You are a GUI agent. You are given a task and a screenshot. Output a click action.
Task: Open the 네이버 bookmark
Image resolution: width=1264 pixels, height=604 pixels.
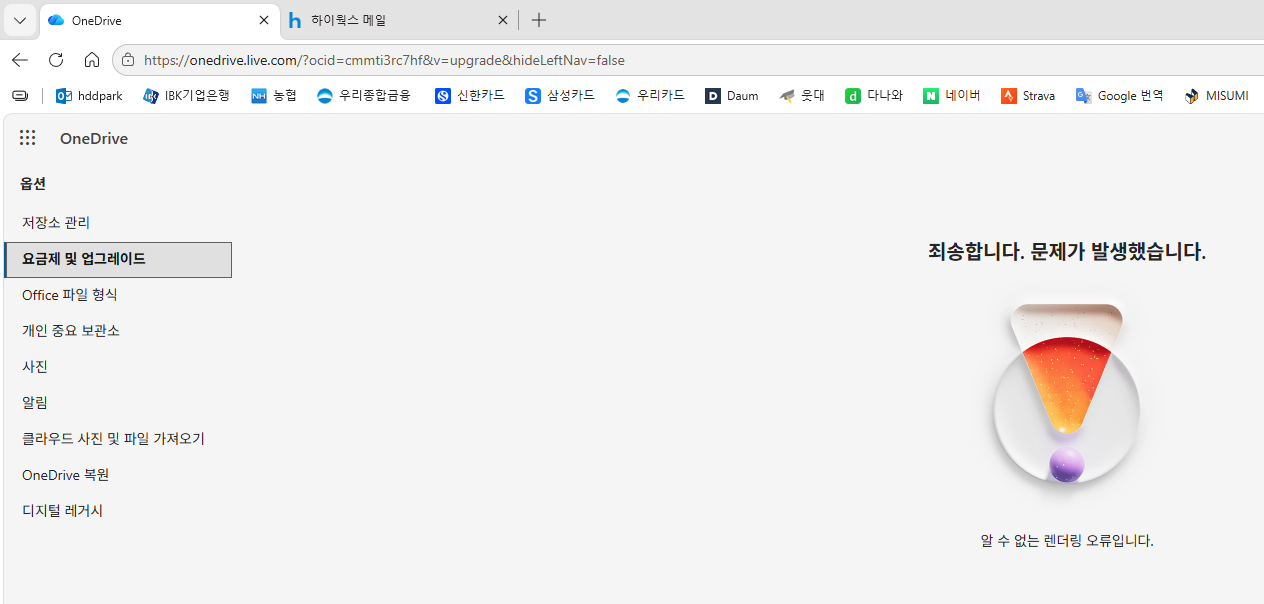(952, 96)
